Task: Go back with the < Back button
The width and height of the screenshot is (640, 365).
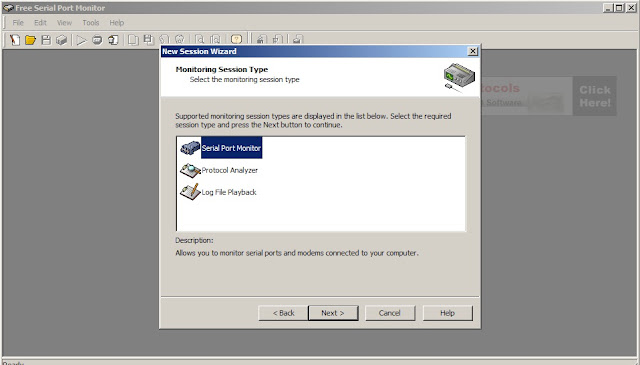Action: click(283, 313)
